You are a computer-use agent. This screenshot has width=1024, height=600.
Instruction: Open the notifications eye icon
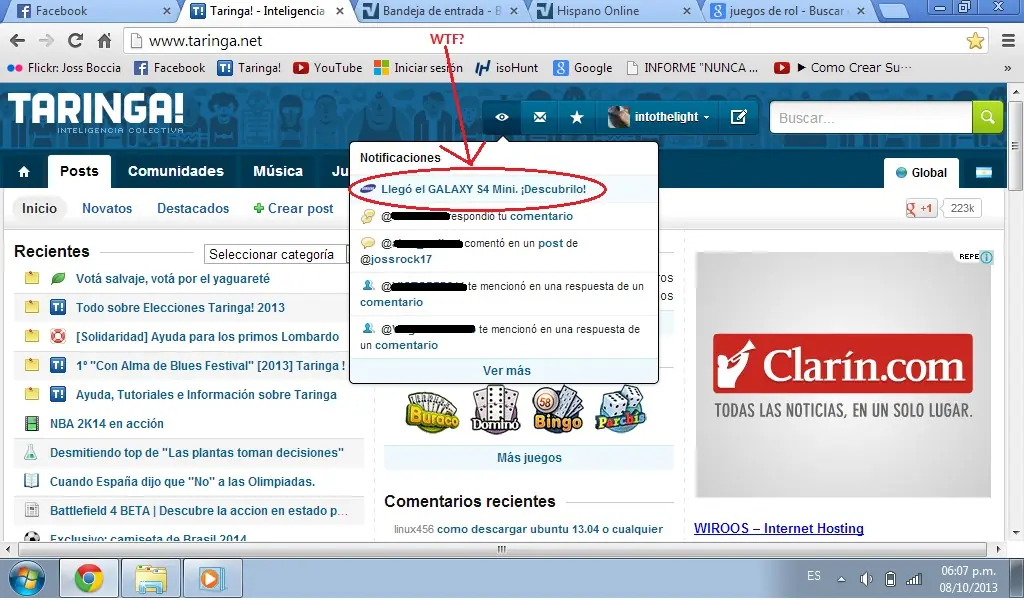click(x=502, y=118)
